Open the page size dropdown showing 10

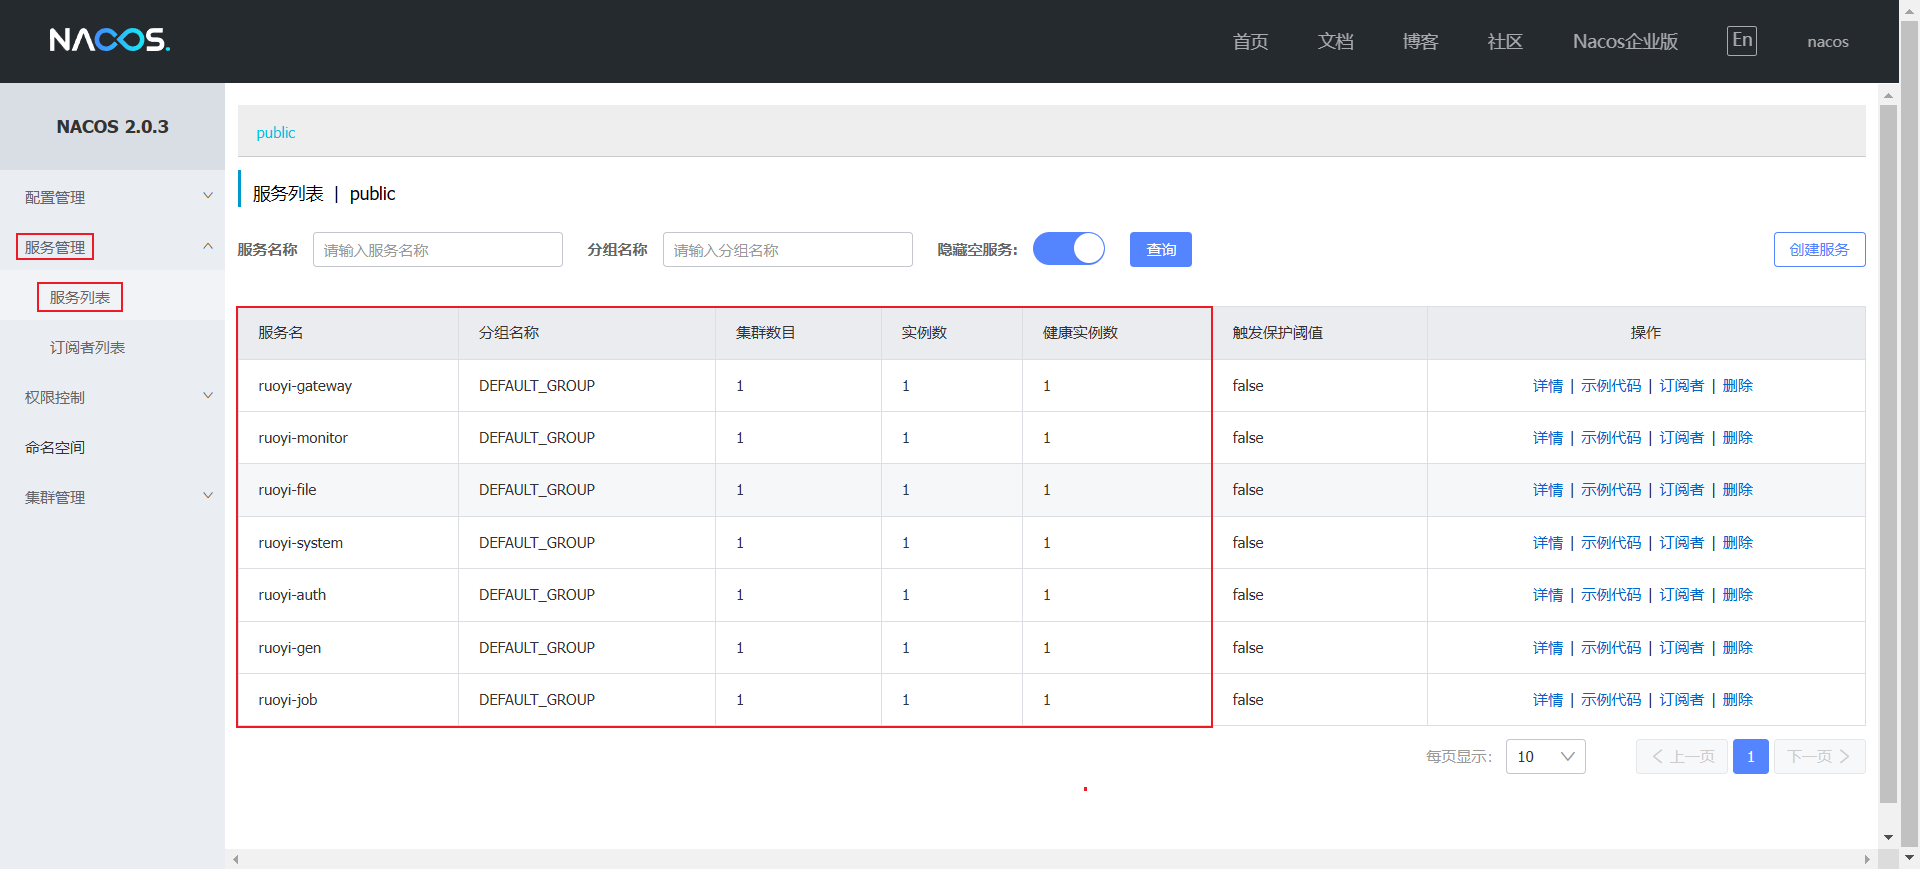pyautogui.click(x=1545, y=757)
